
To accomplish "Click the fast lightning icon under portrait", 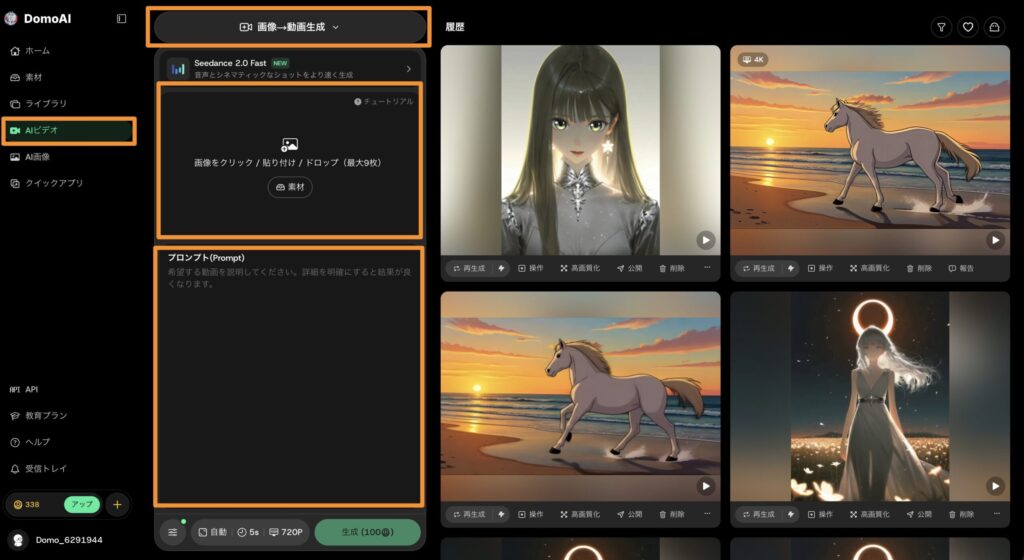I will [x=502, y=268].
